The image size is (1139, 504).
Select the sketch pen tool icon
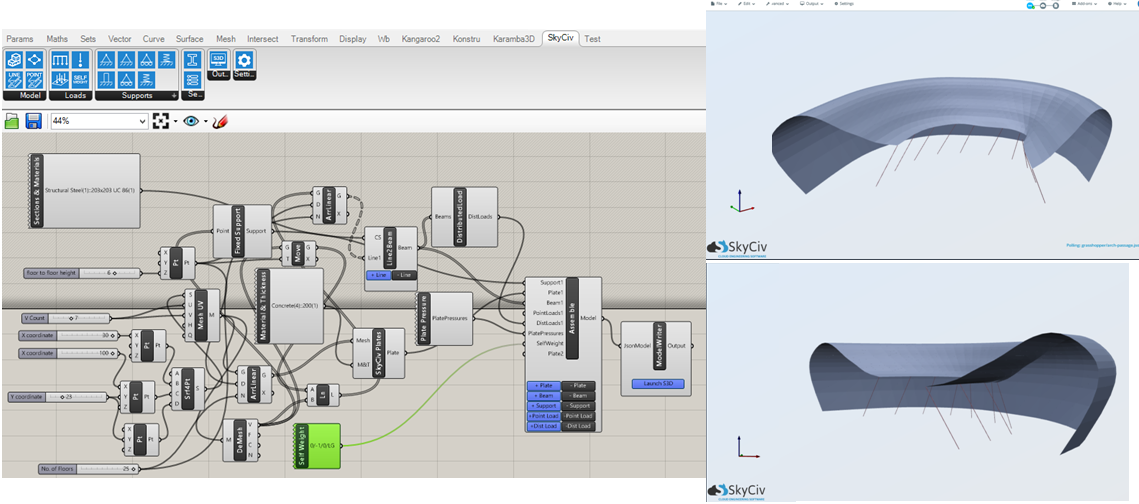click(221, 121)
